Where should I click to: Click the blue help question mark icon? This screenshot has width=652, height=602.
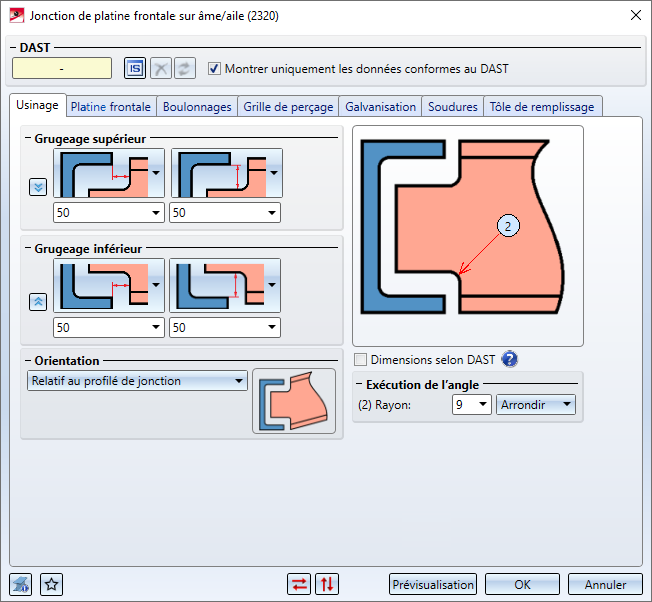point(509,359)
